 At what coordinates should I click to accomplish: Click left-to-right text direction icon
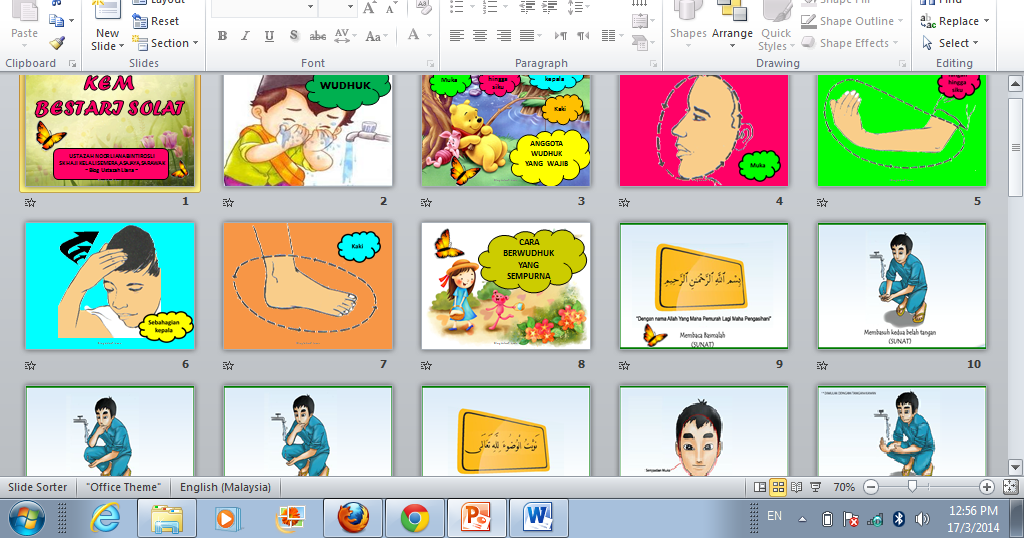click(x=560, y=36)
